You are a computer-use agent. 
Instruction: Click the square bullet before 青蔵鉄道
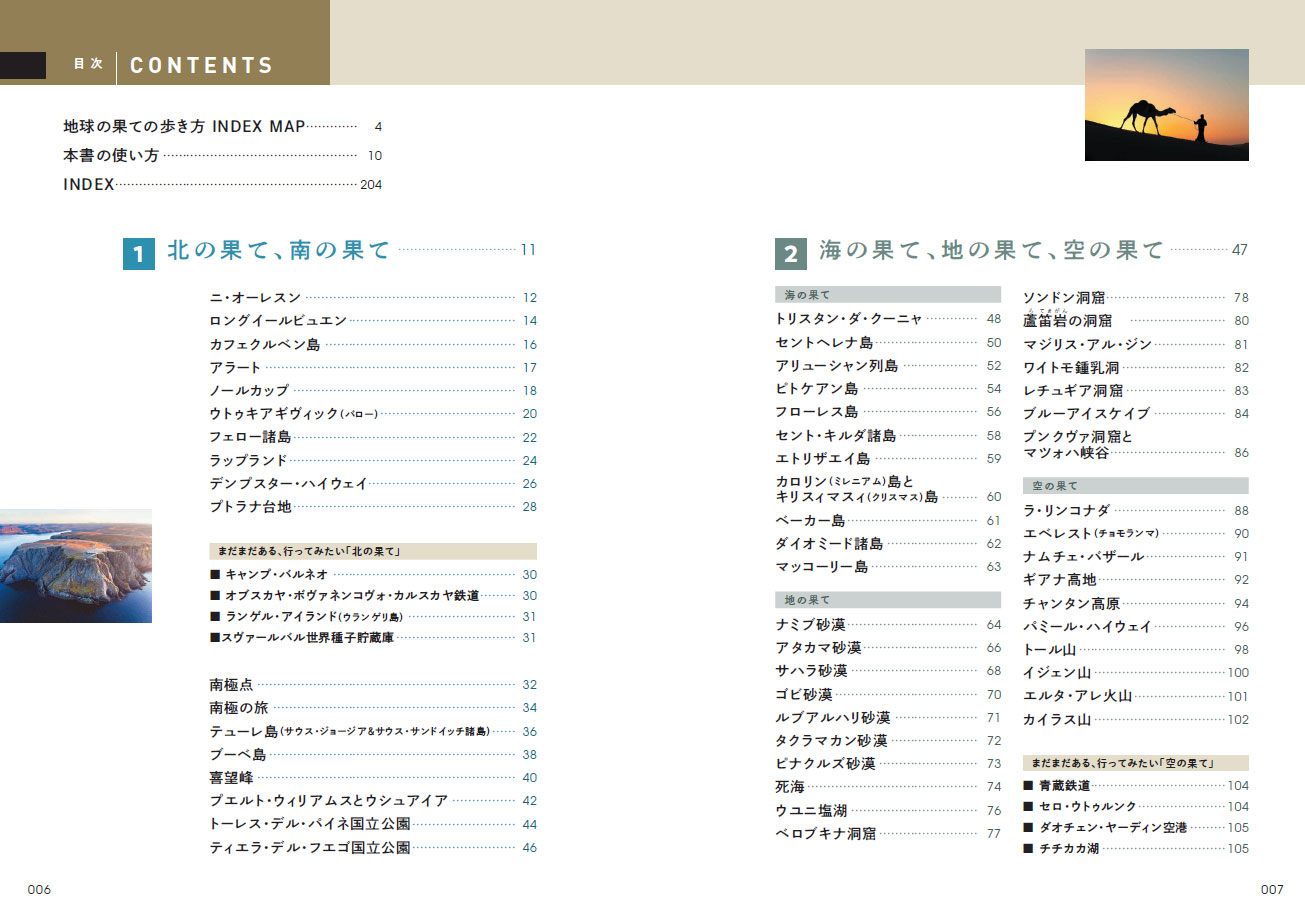tap(1027, 786)
